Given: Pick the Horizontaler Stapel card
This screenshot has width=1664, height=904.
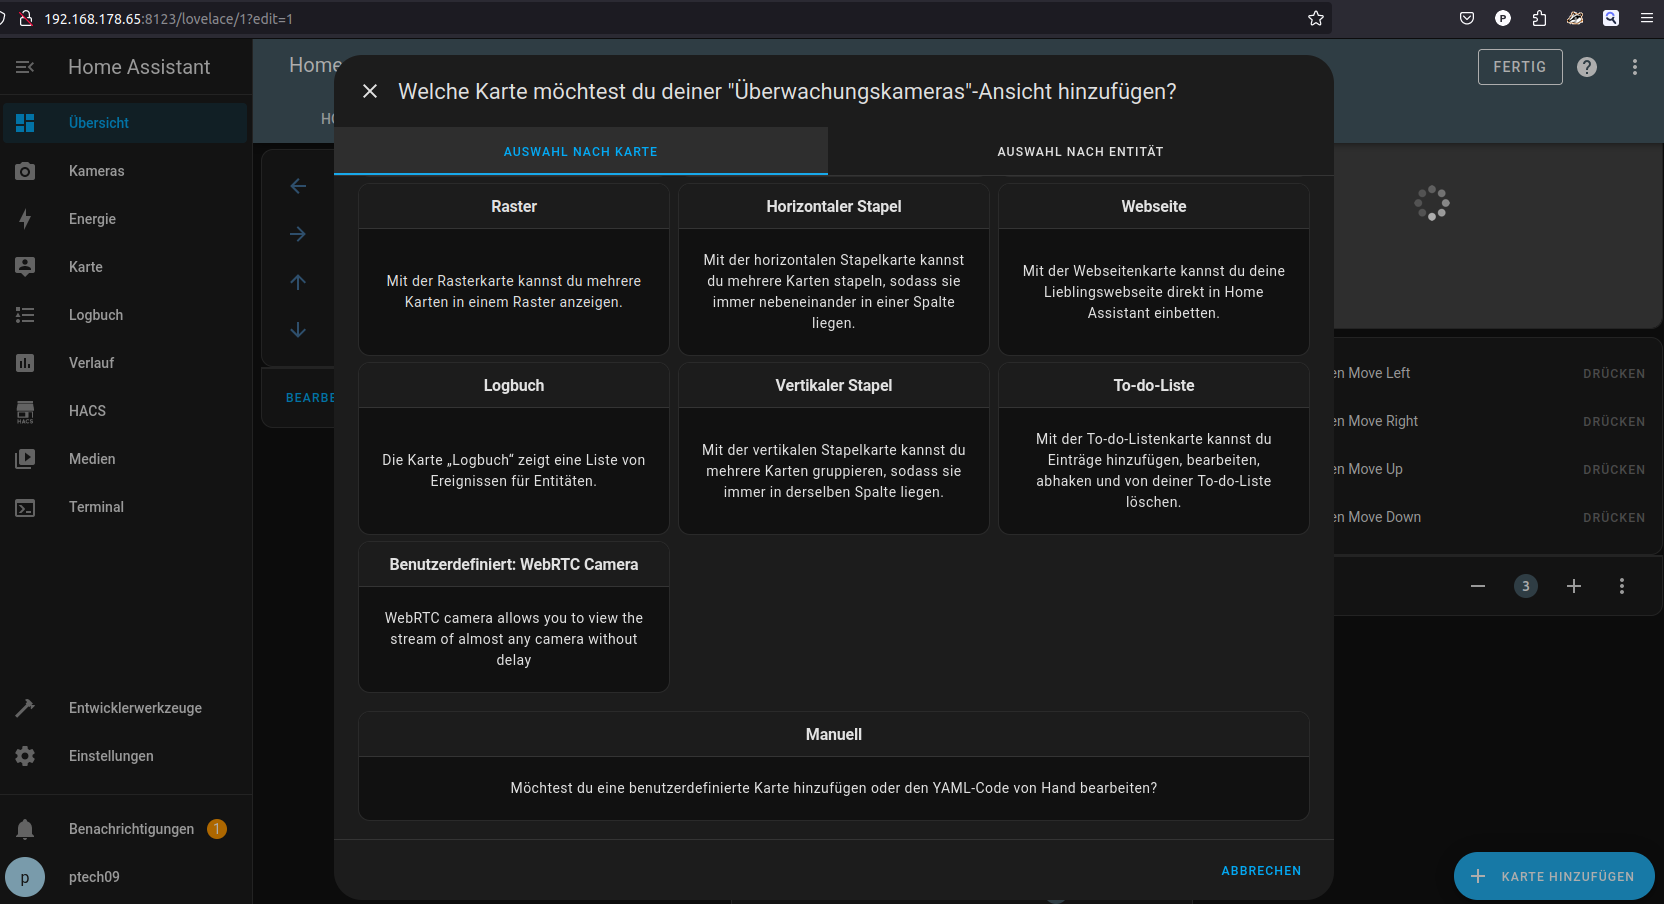Looking at the screenshot, I should pyautogui.click(x=833, y=269).
